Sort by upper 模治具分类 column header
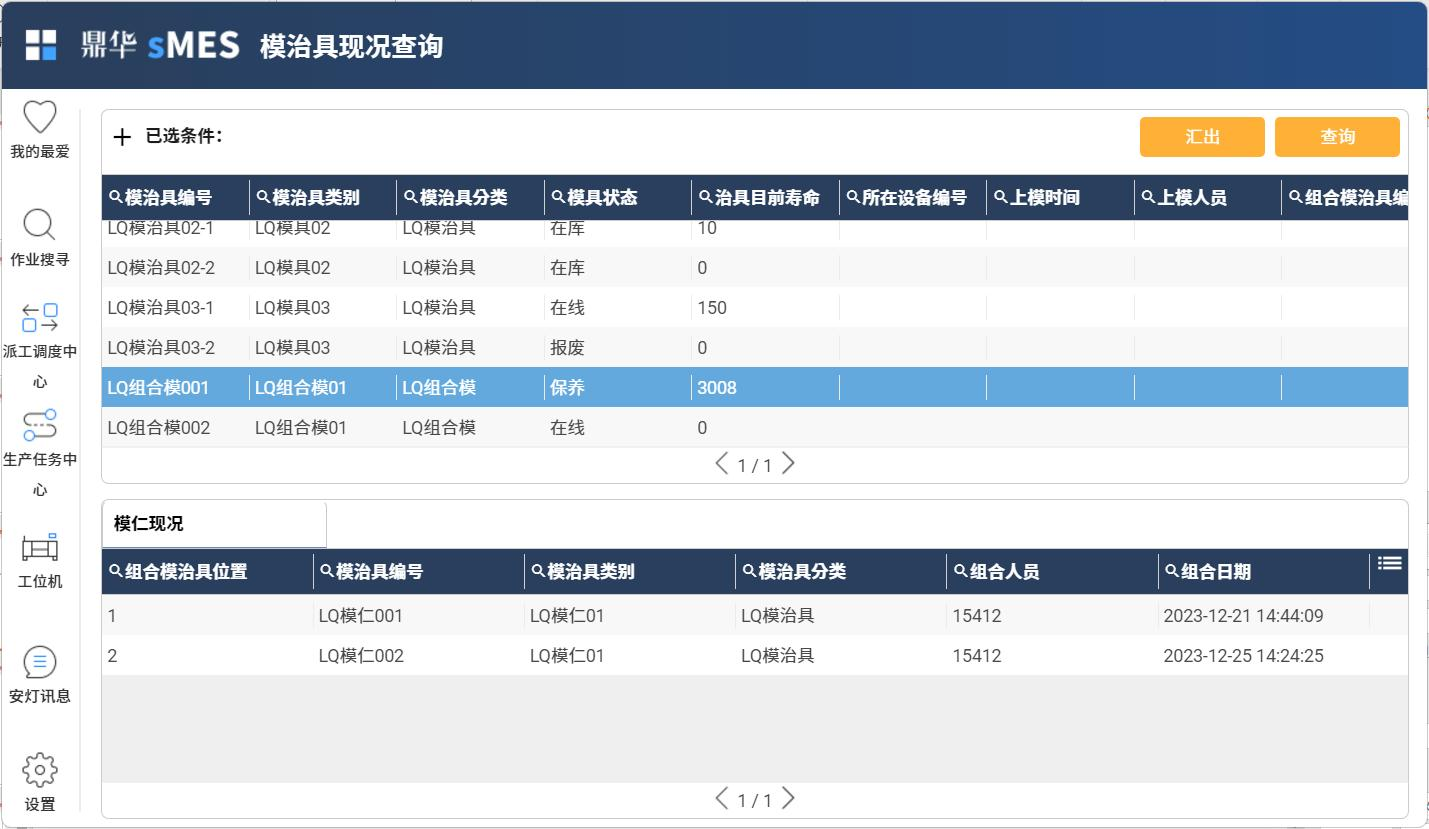 coord(464,198)
